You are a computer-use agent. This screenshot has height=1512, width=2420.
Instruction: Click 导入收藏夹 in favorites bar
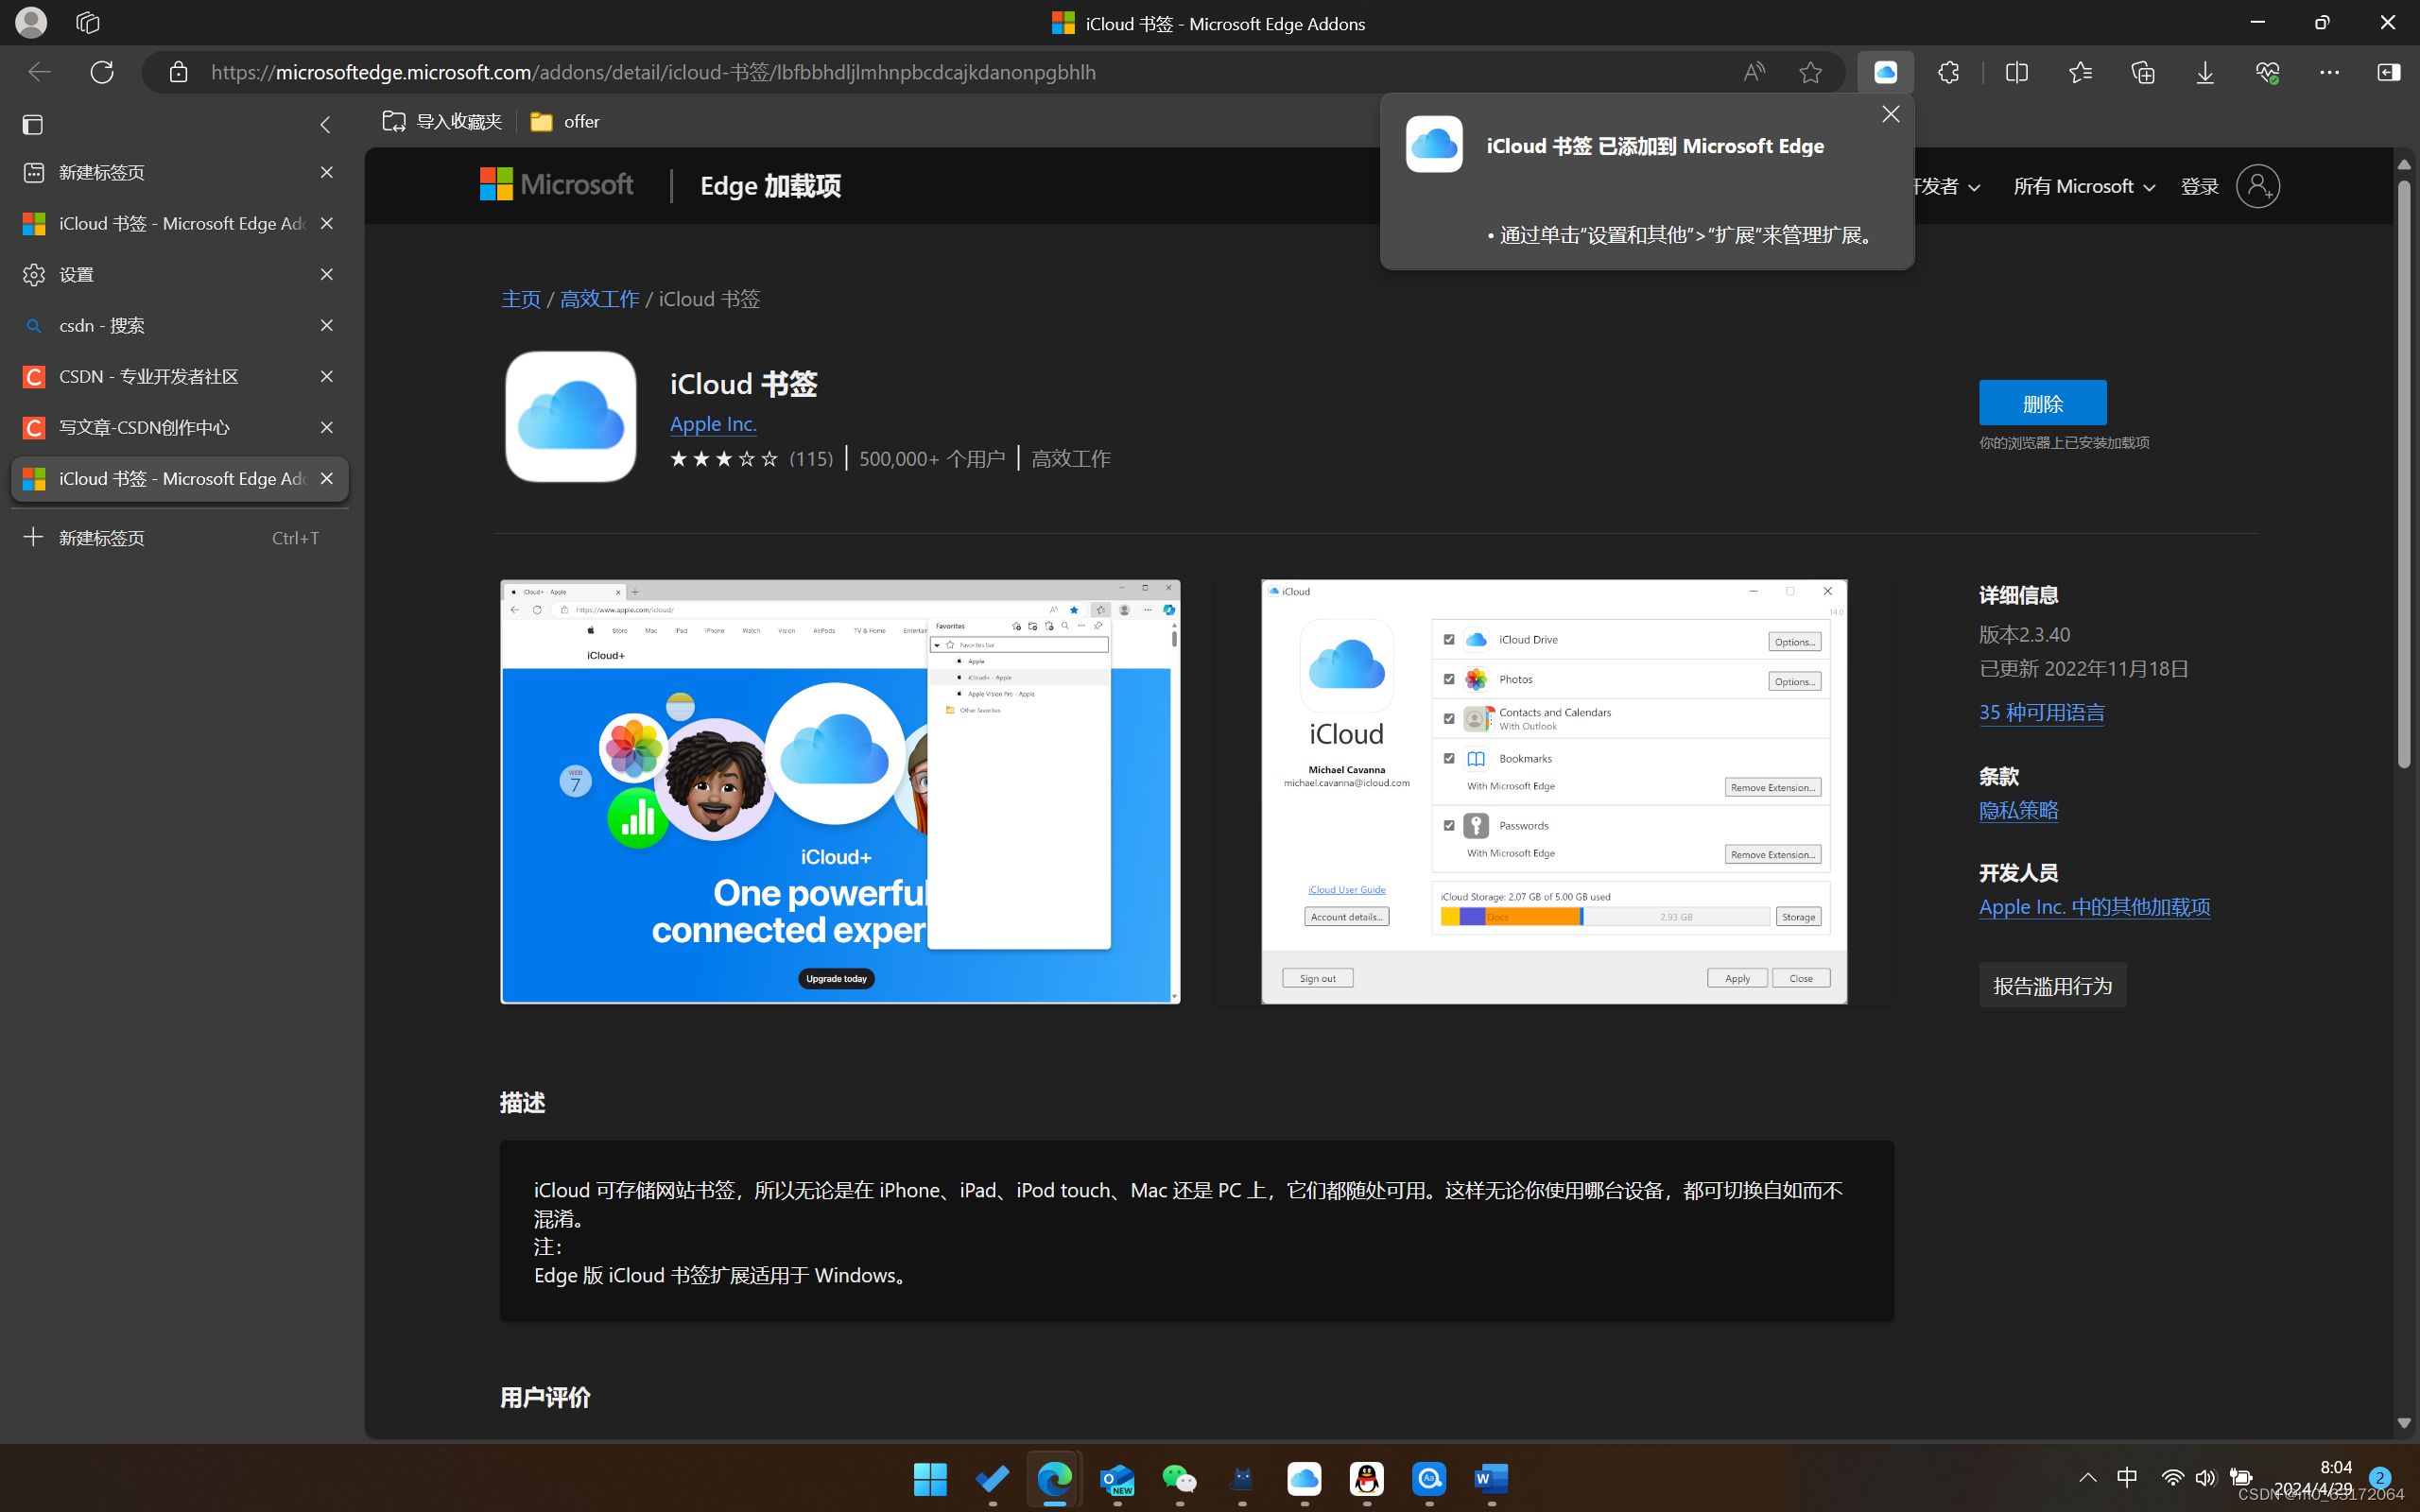[x=442, y=121]
